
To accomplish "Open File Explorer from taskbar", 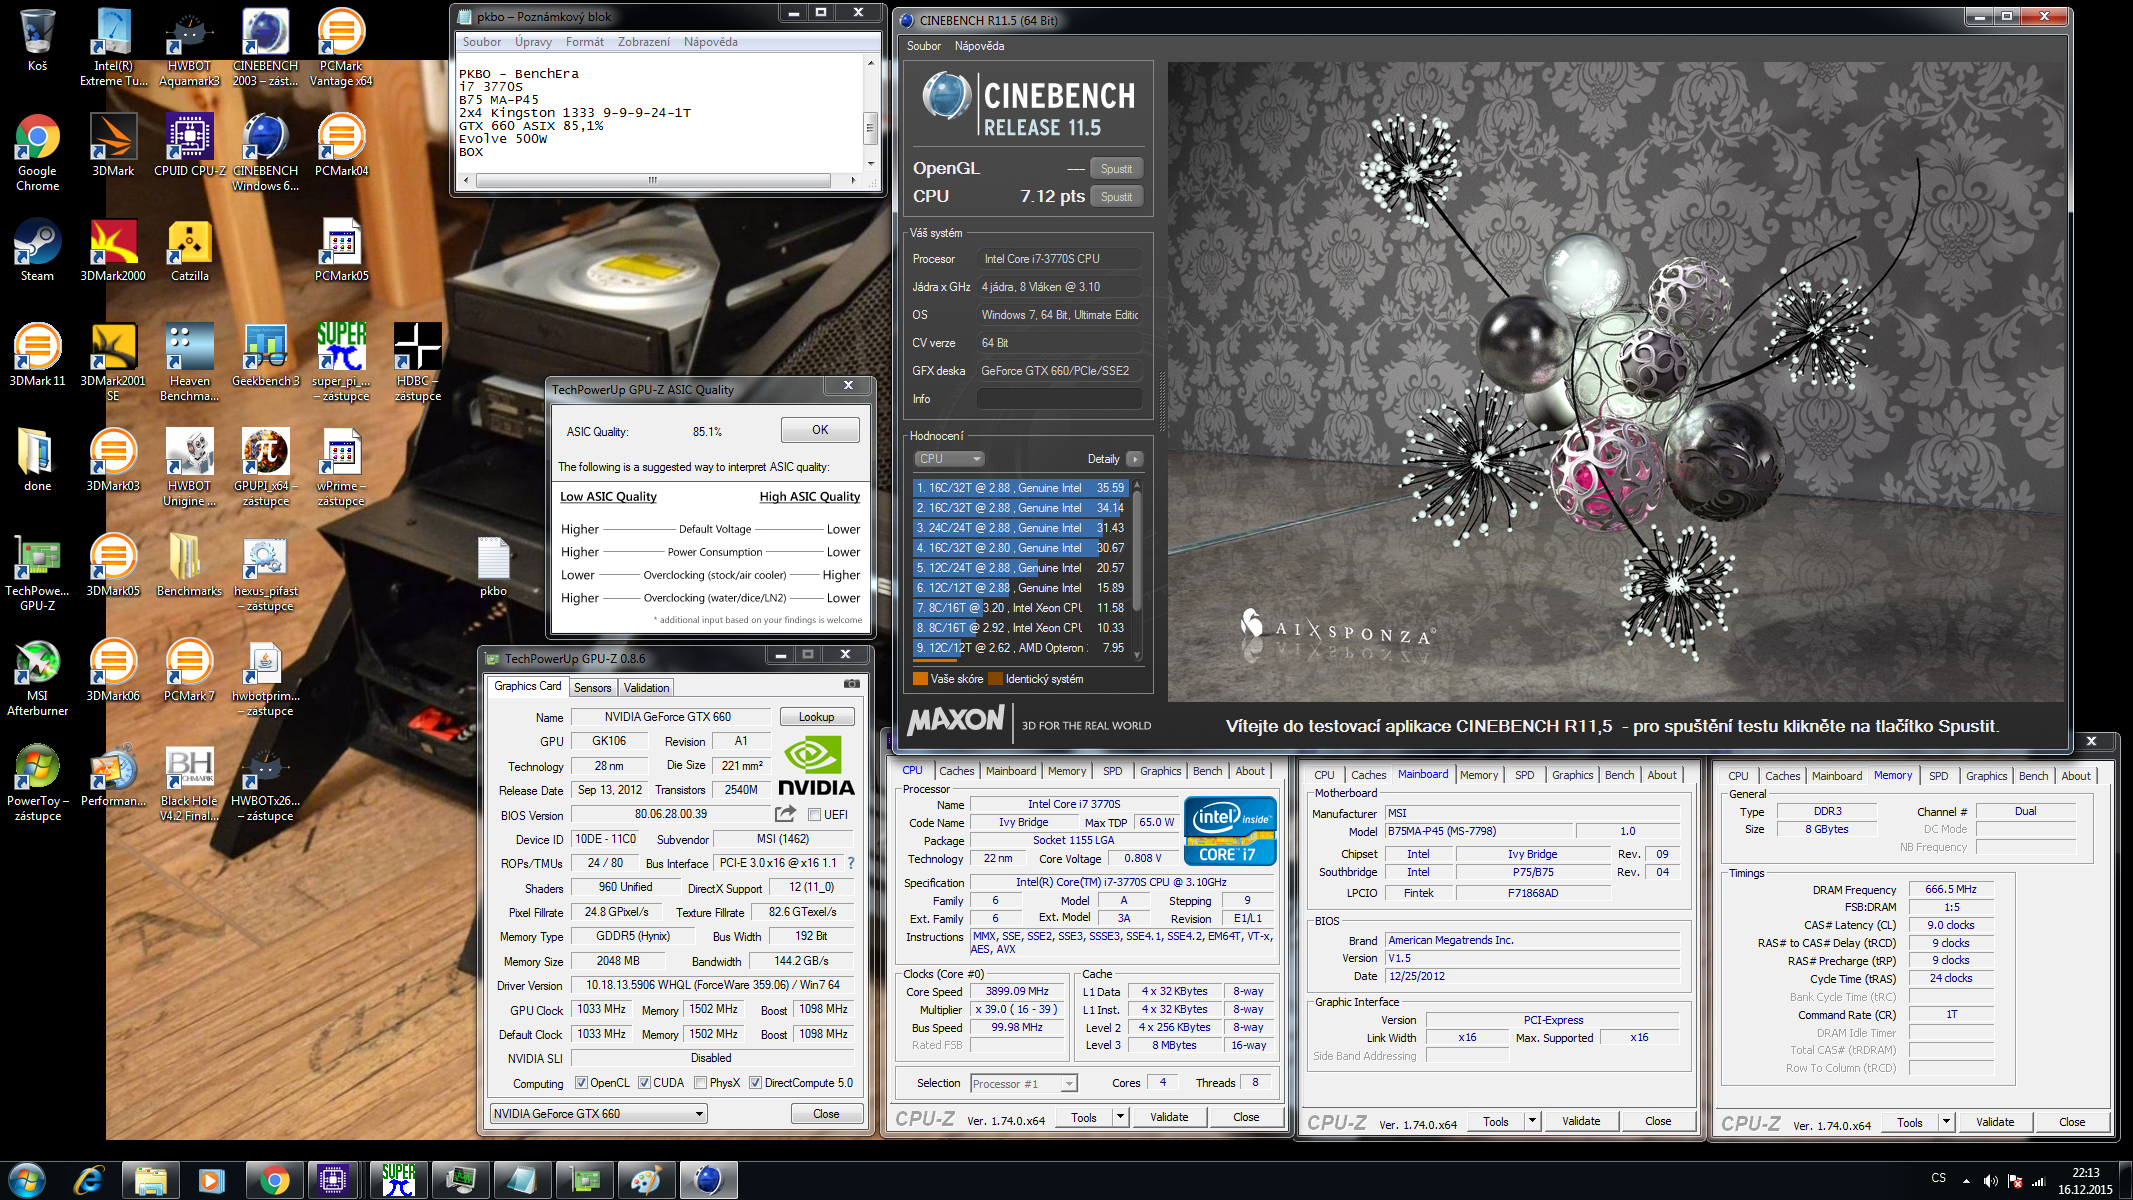I will coord(150,1180).
